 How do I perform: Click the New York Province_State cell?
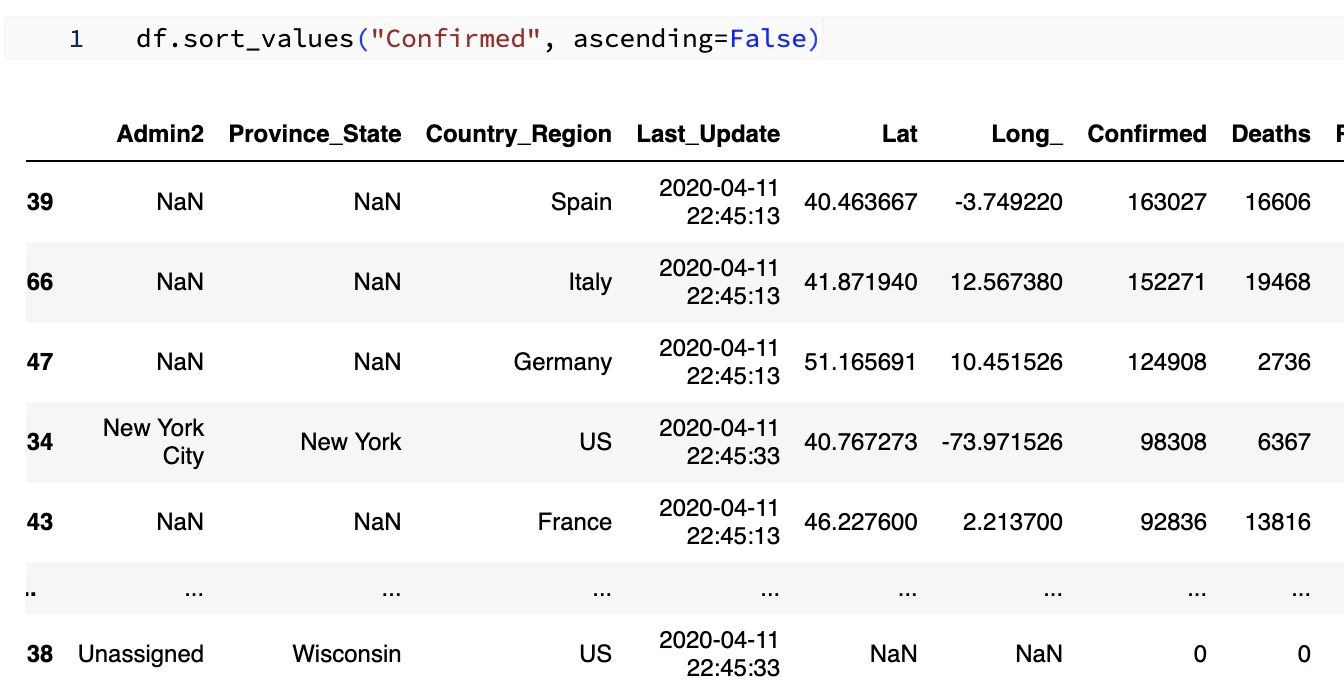351,442
